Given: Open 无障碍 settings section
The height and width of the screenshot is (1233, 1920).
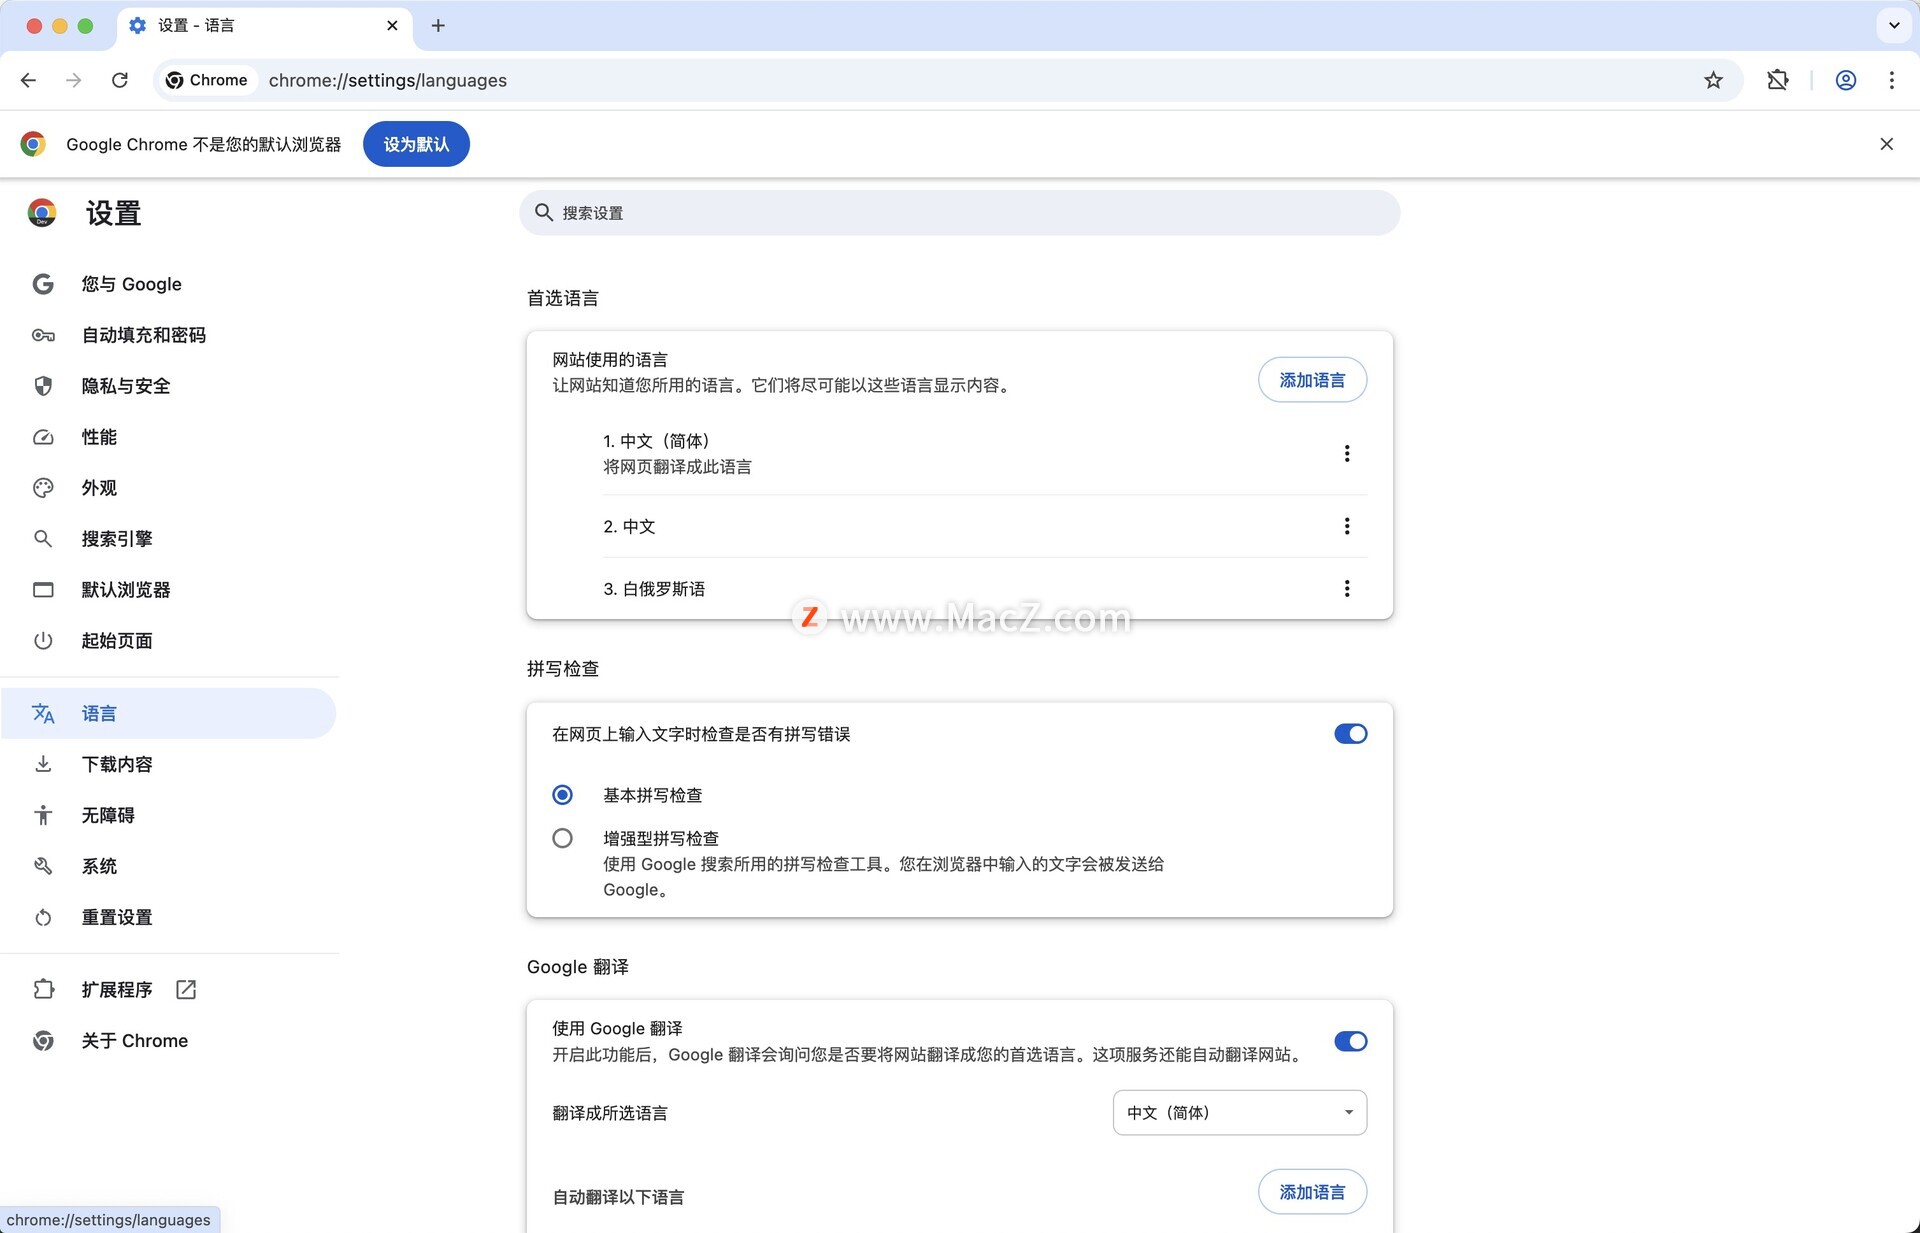Looking at the screenshot, I should (168, 815).
